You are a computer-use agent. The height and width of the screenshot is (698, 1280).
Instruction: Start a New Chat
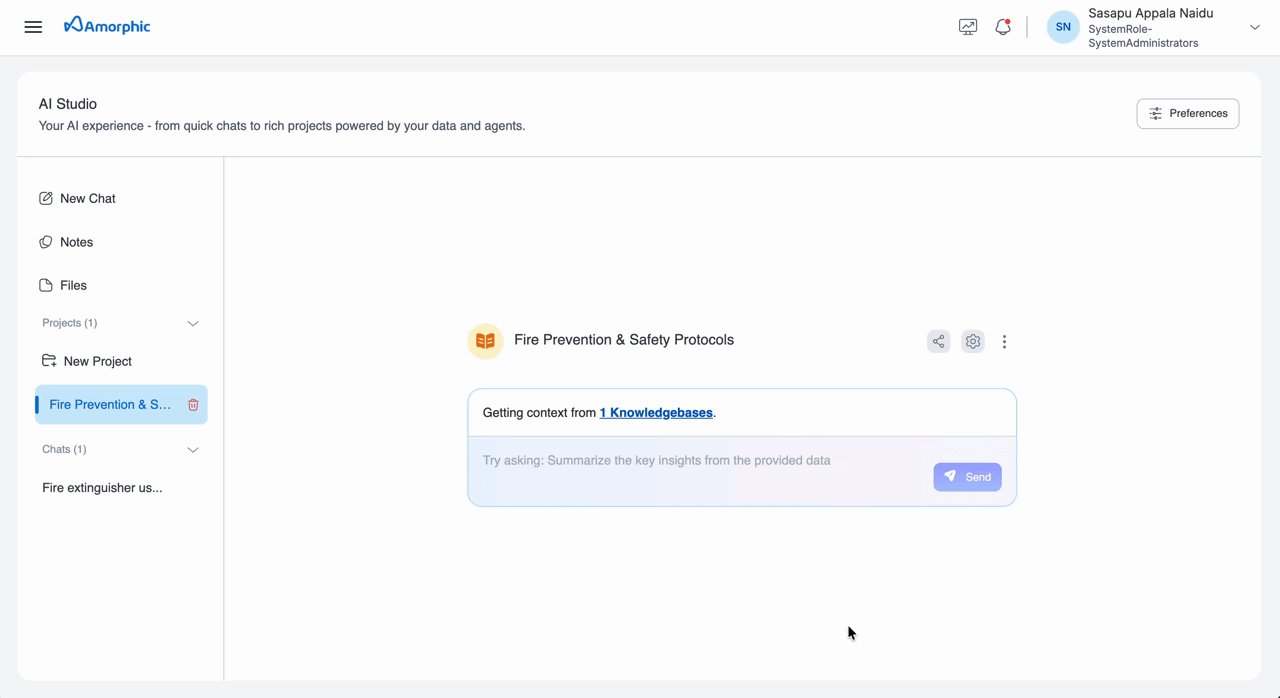coord(87,198)
